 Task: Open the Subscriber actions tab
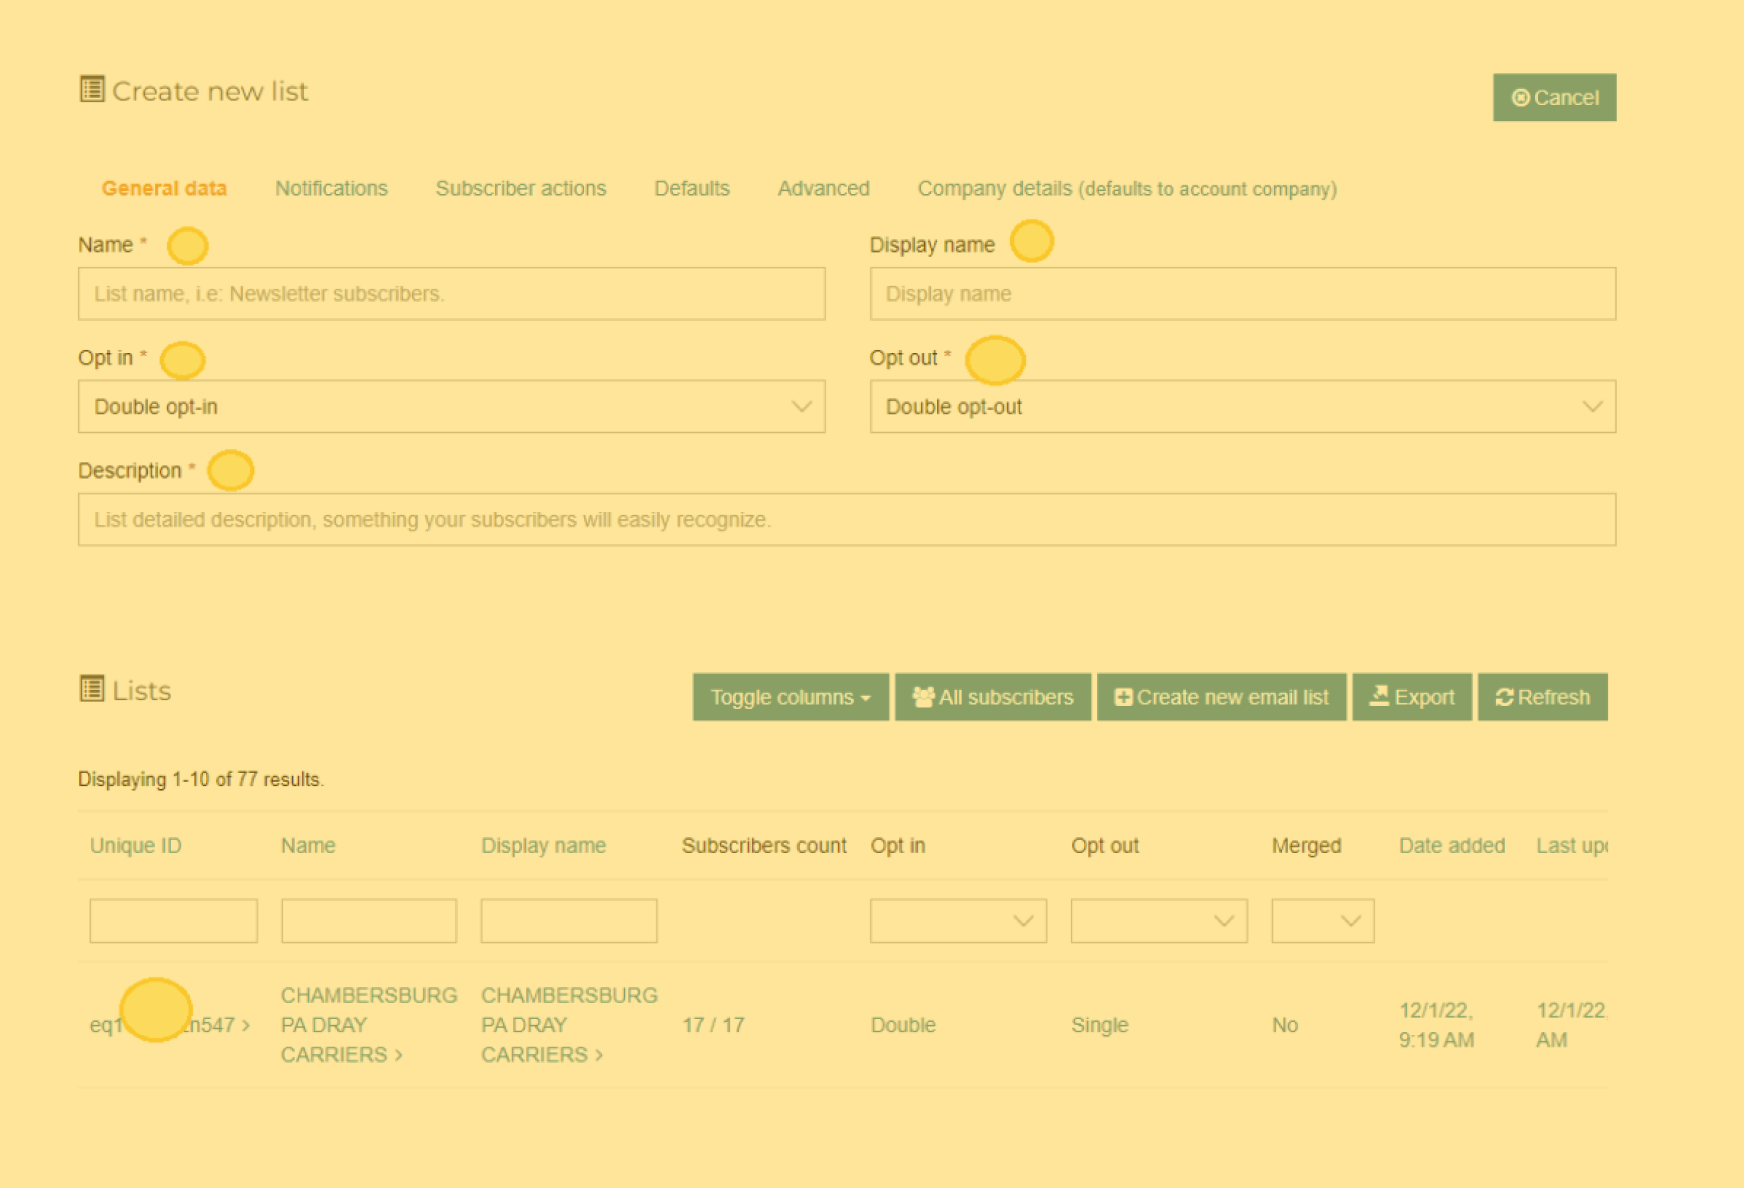click(x=520, y=189)
